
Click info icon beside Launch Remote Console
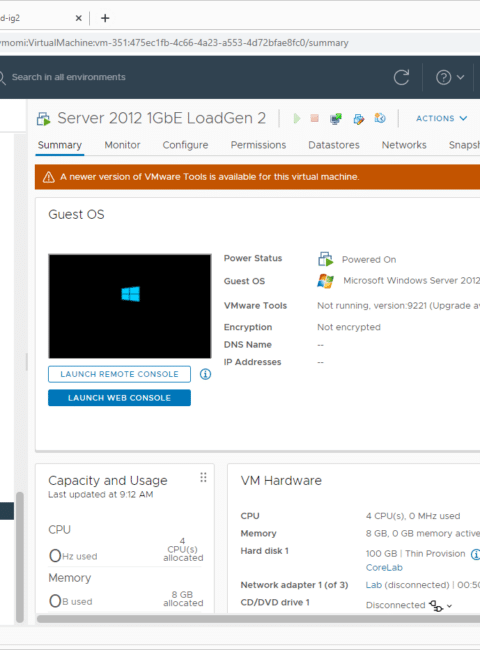coord(205,374)
